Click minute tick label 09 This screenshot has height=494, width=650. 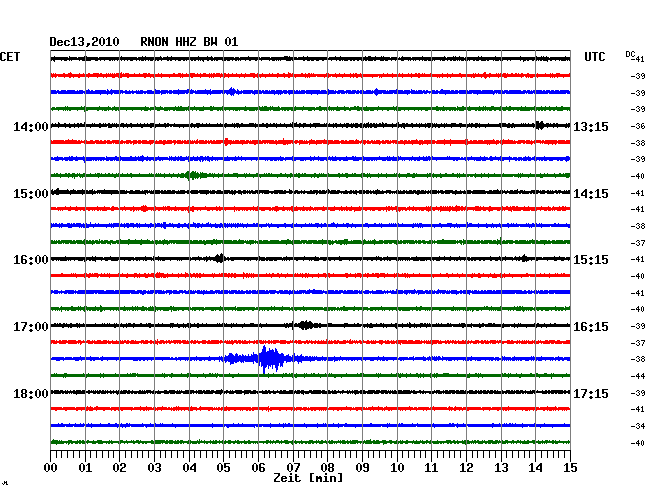[x=362, y=468]
